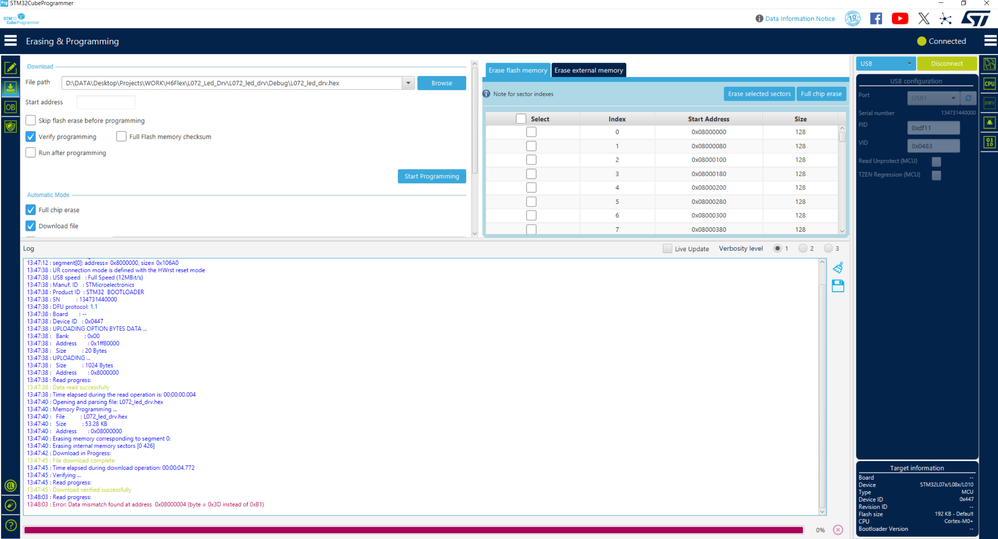Screen dimensions: 998x539
Task: Click the Browse button
Action: (442, 83)
